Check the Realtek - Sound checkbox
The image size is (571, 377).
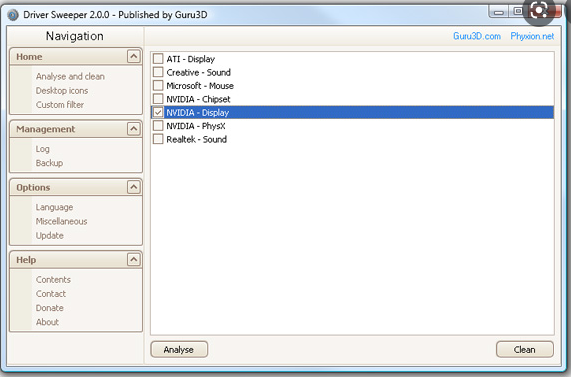pyautogui.click(x=158, y=139)
